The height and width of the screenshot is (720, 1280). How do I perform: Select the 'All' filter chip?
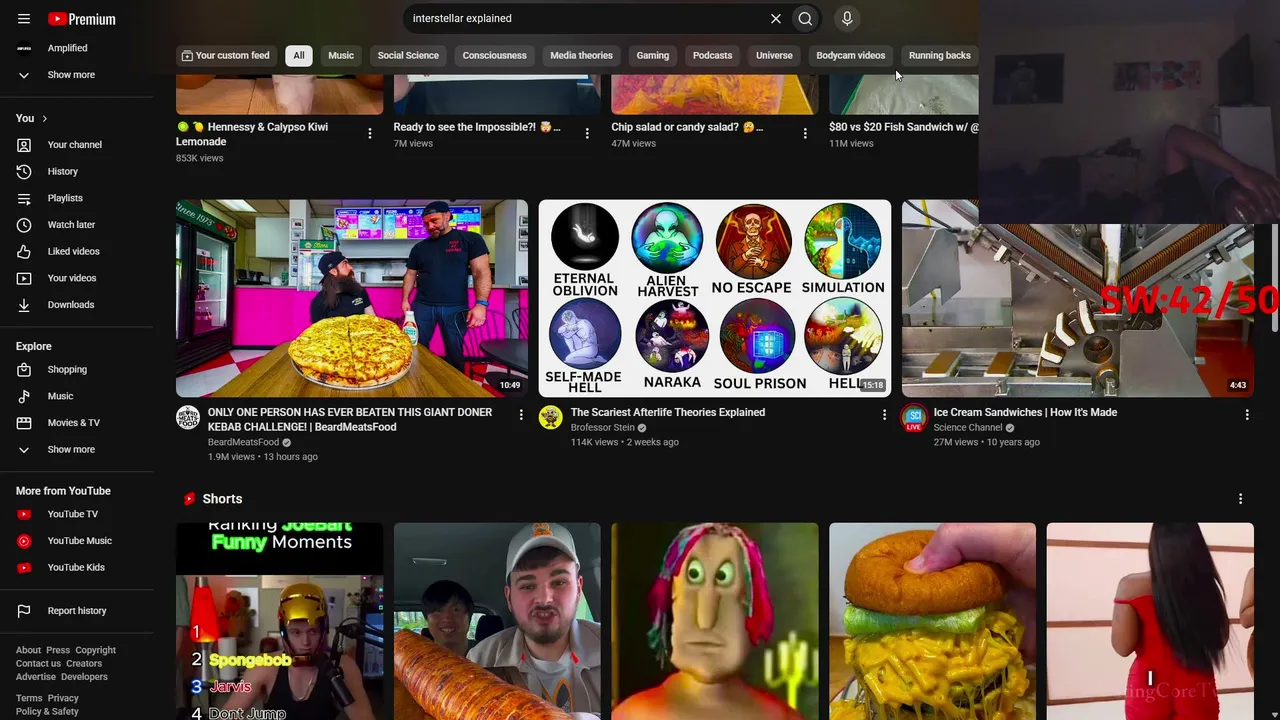298,56
